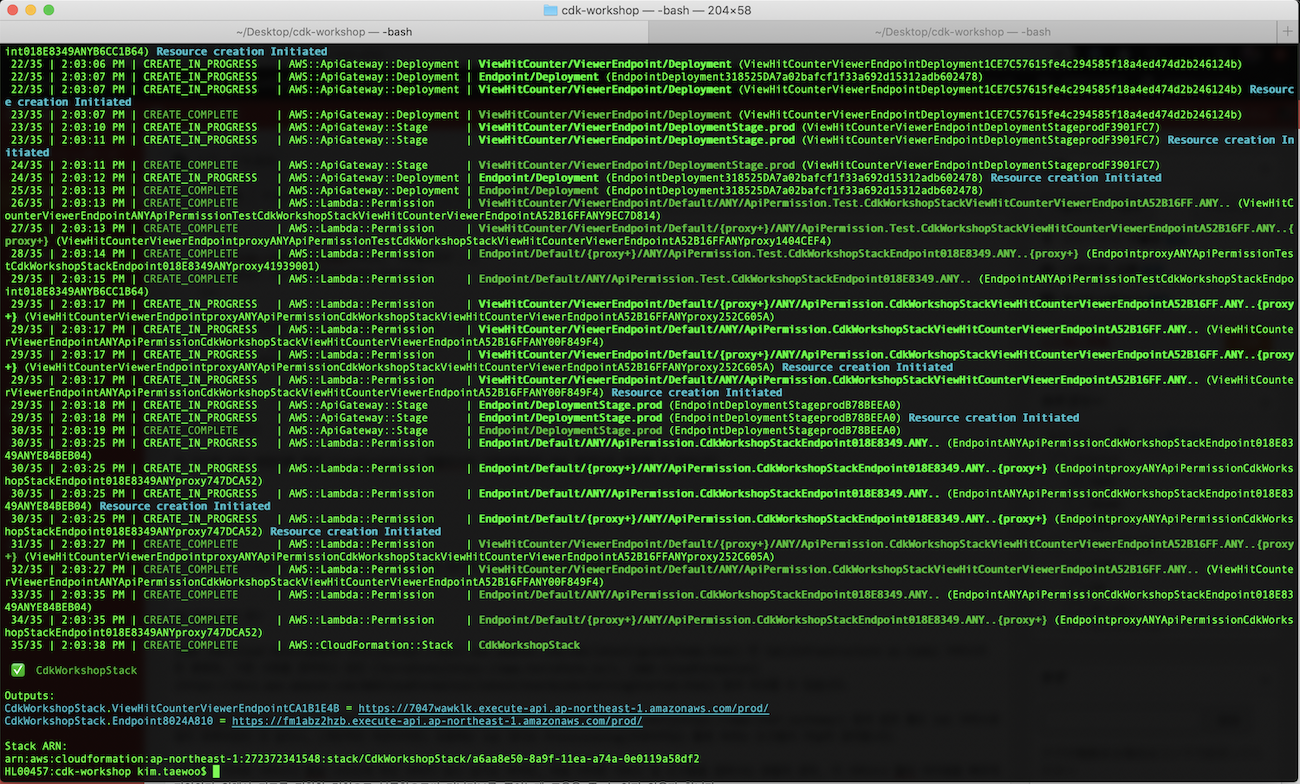Add a new terminal tab with plus button

pyautogui.click(x=1287, y=32)
